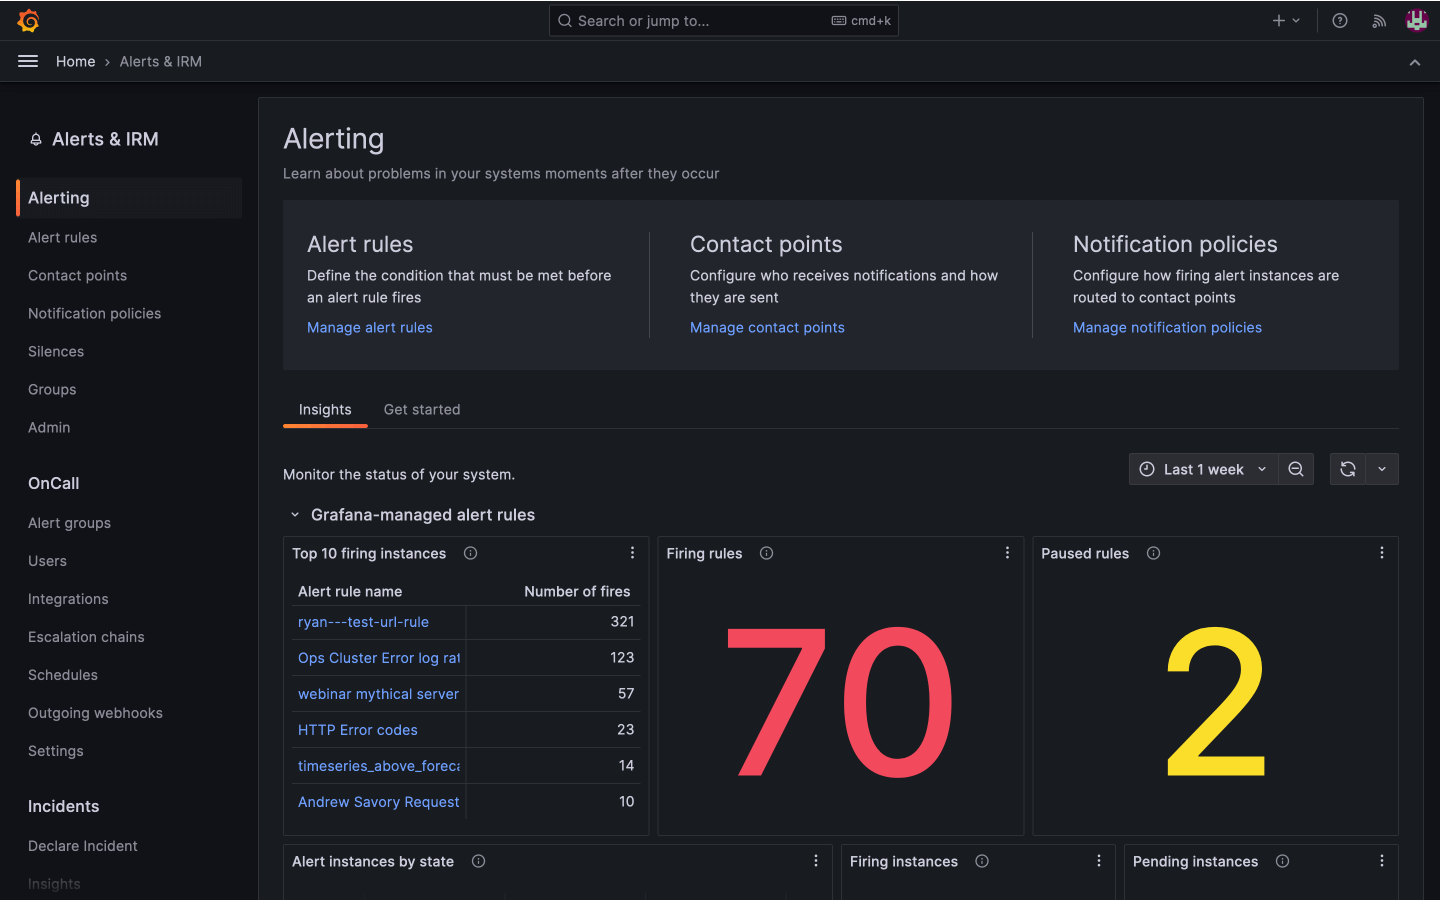Select Silences in the sidebar
This screenshot has height=900, width=1440.
56,351
